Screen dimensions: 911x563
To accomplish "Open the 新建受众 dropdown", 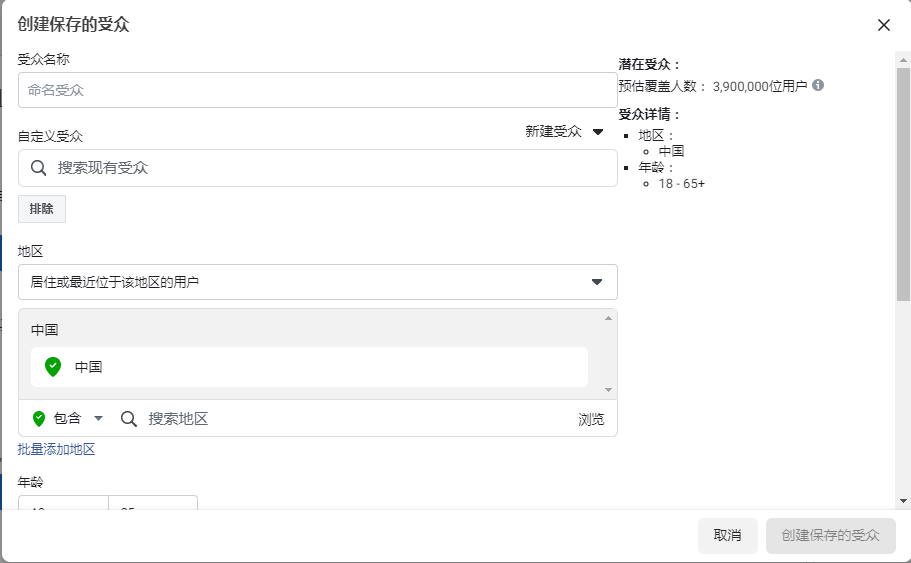I will click(x=565, y=132).
